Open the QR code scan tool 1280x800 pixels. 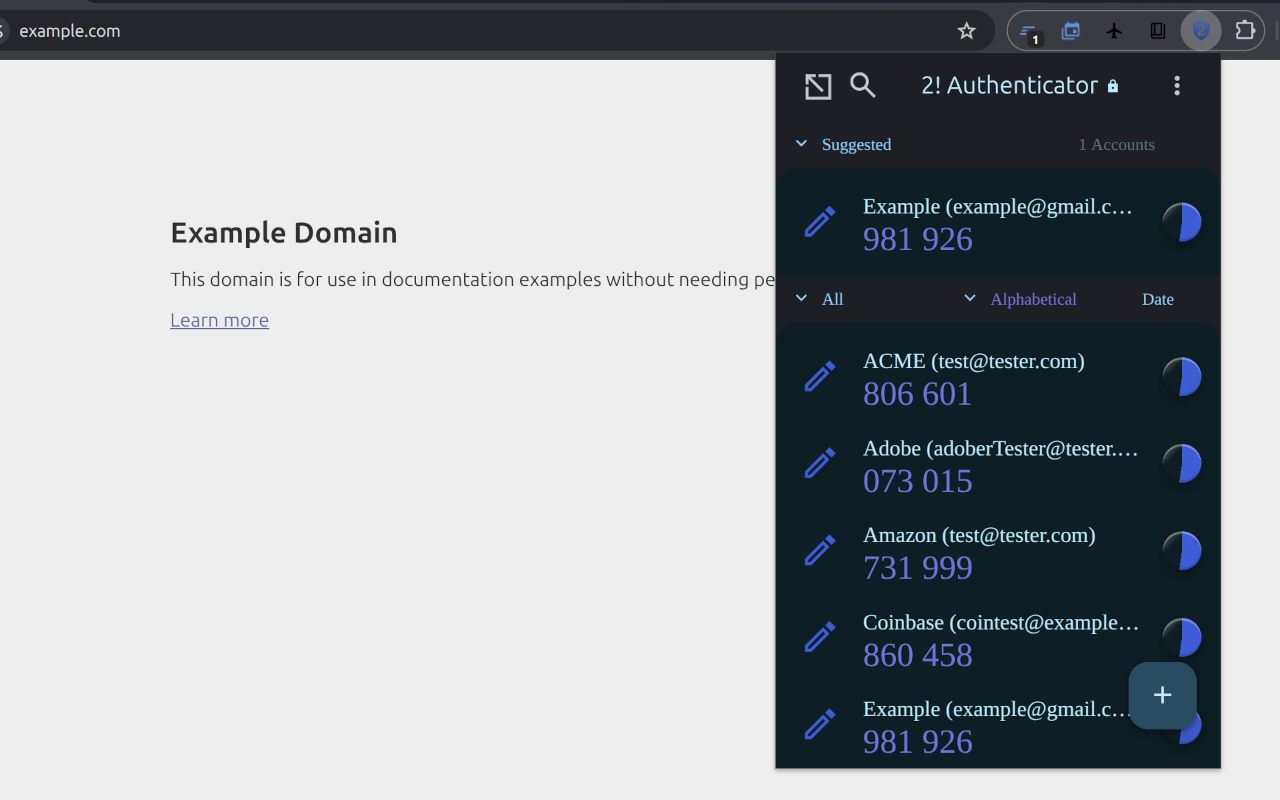pos(818,86)
